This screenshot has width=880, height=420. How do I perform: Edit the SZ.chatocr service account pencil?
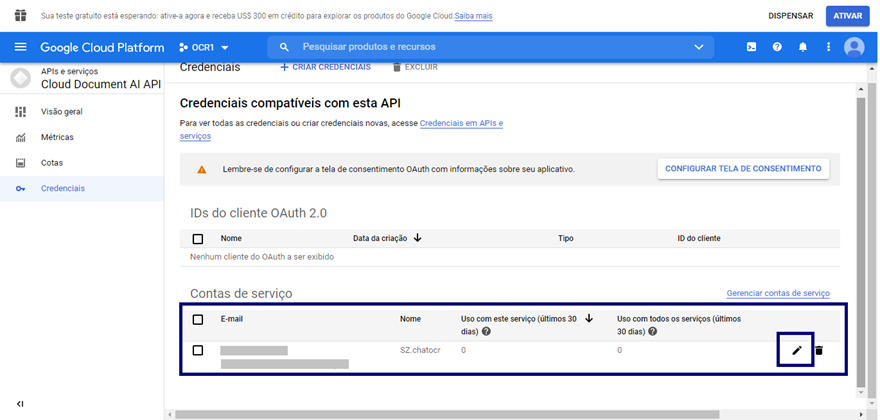pyautogui.click(x=796, y=350)
